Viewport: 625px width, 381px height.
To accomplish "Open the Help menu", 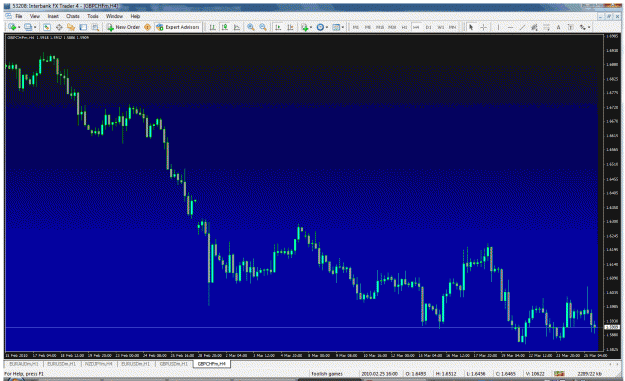I will [x=136, y=16].
